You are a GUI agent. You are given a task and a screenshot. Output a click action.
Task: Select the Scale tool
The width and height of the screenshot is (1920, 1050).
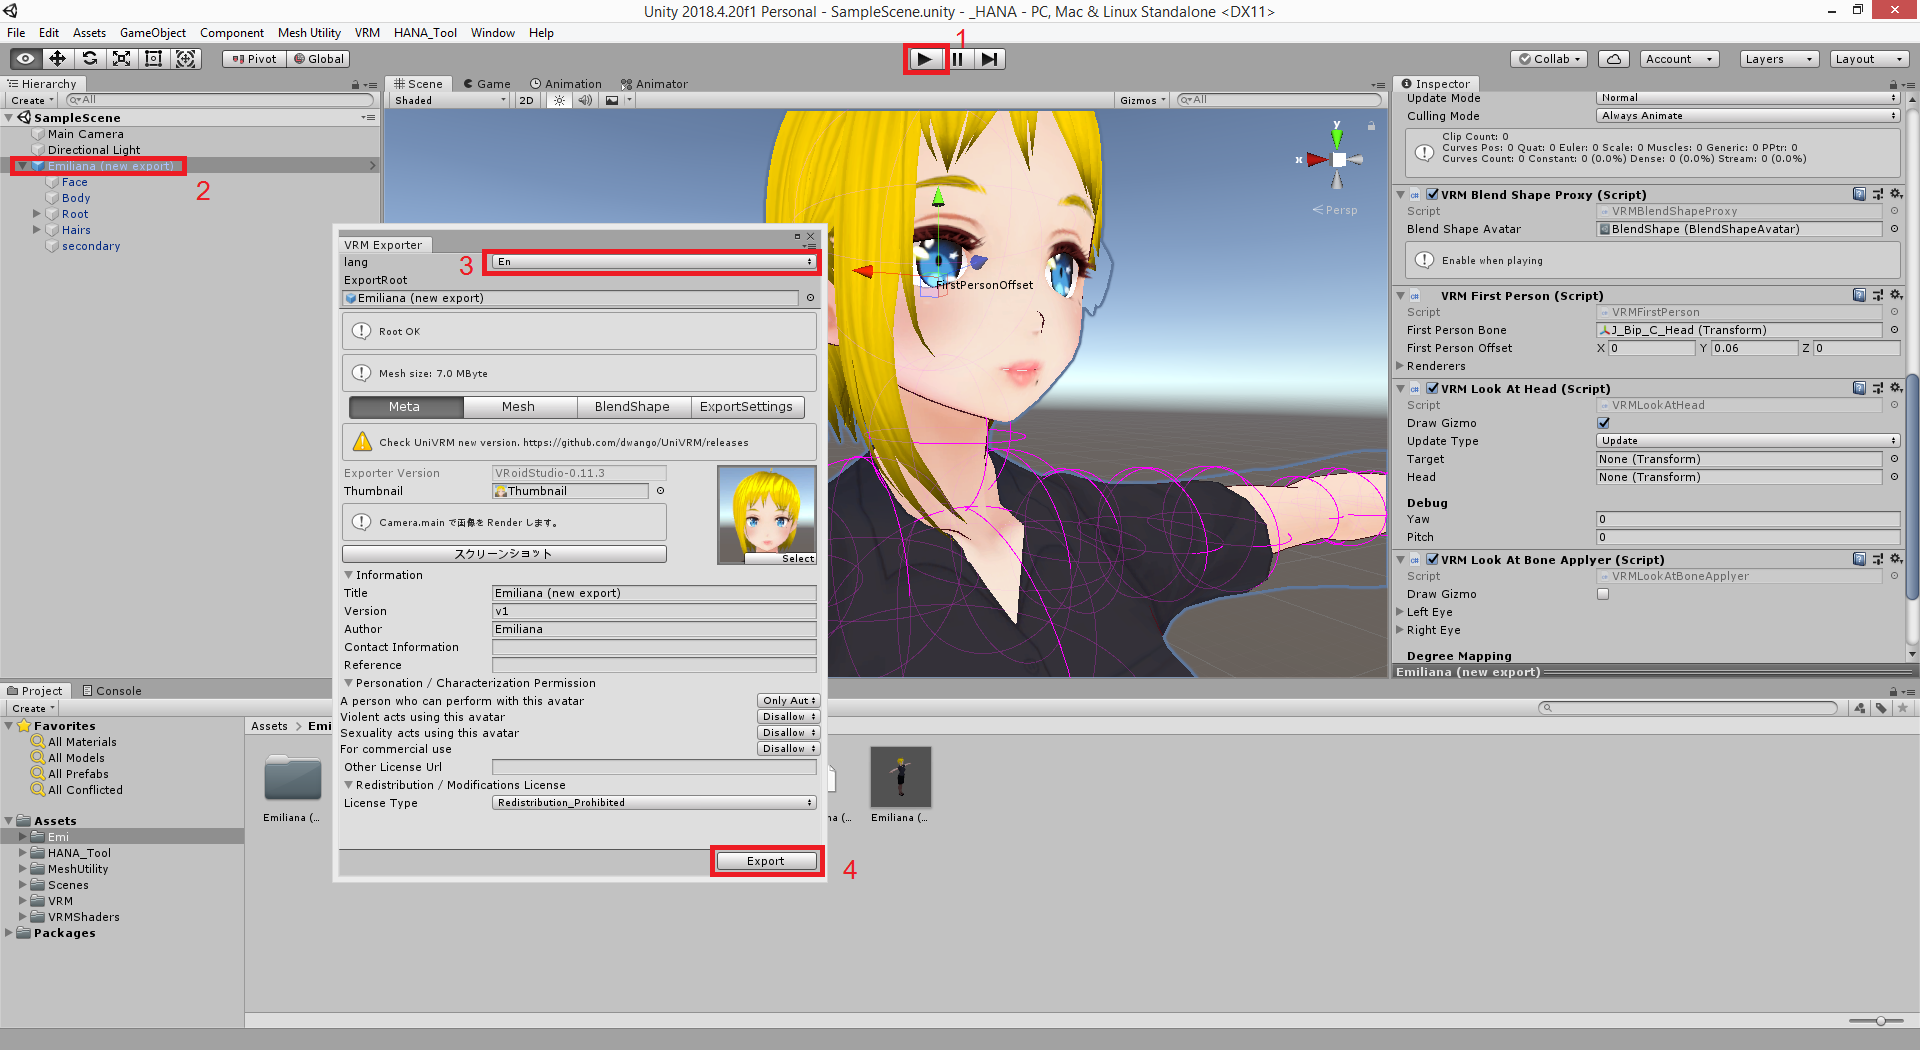tap(121, 59)
